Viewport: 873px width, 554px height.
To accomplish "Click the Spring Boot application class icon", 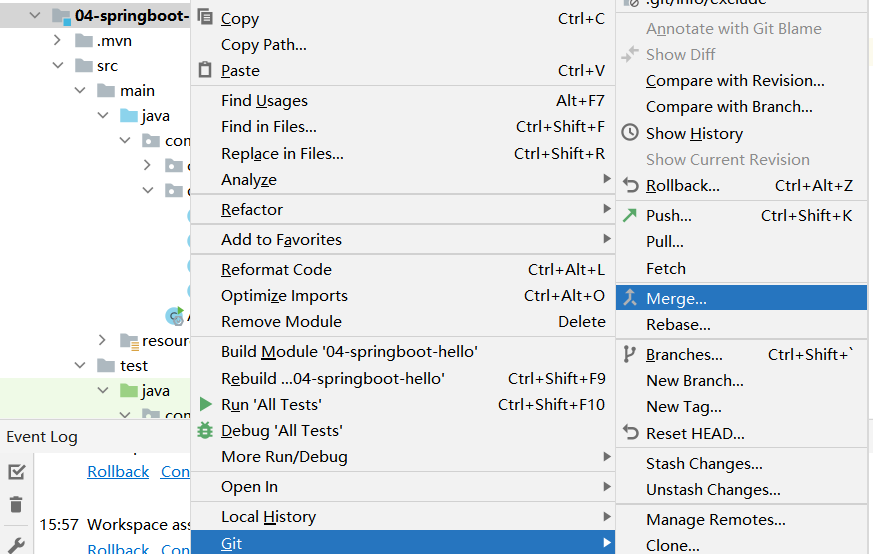I will click(175, 316).
